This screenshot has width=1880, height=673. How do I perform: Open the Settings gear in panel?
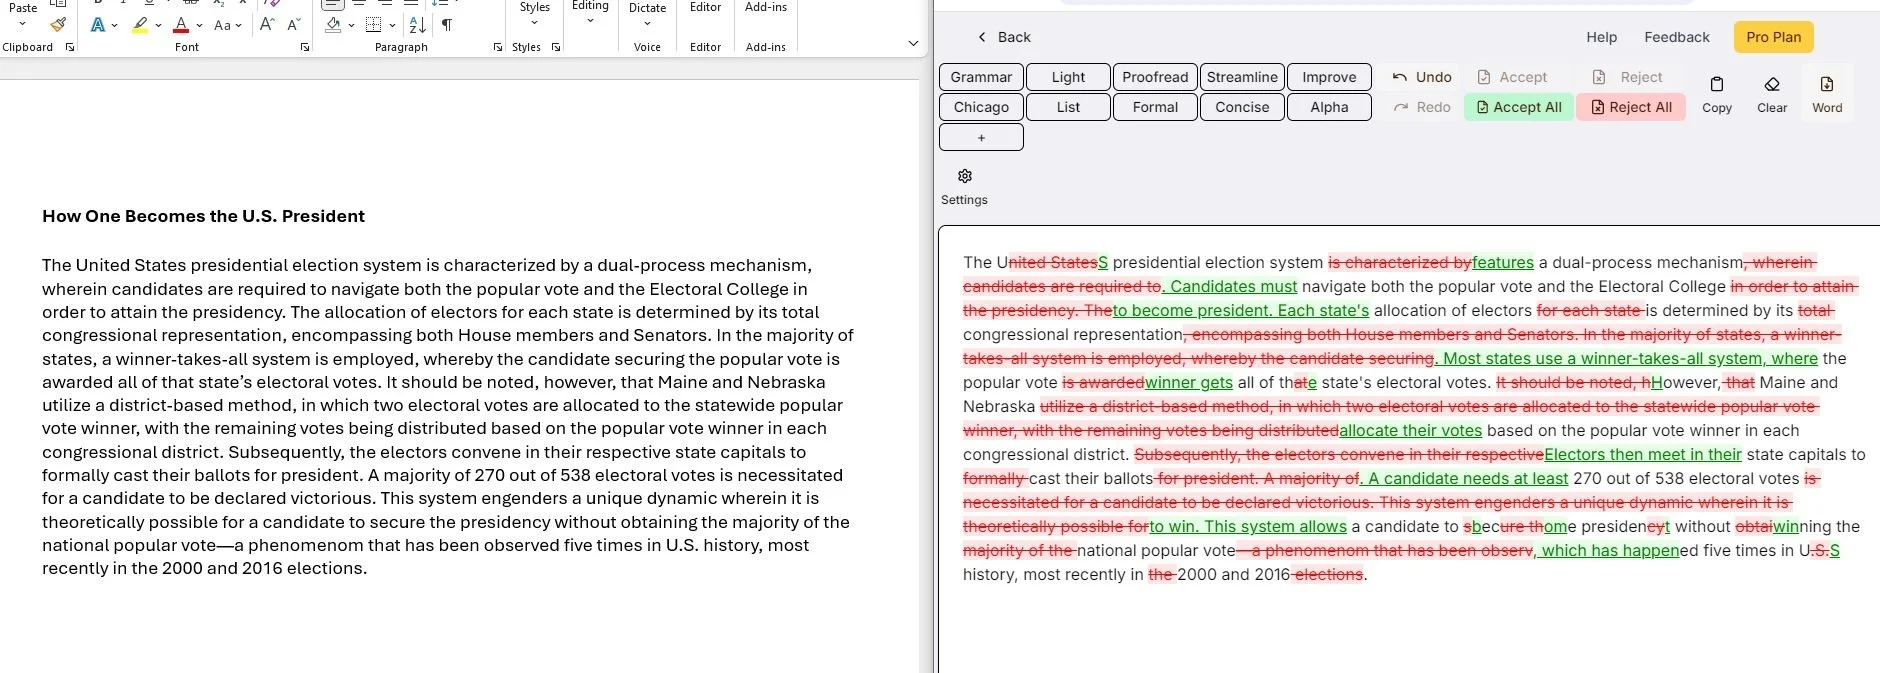tap(964, 186)
